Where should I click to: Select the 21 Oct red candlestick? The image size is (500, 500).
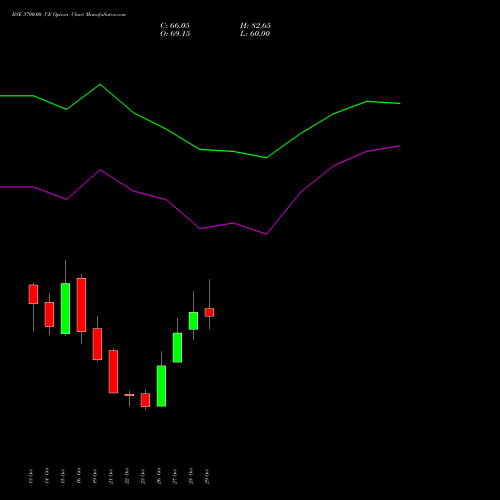coord(113,372)
